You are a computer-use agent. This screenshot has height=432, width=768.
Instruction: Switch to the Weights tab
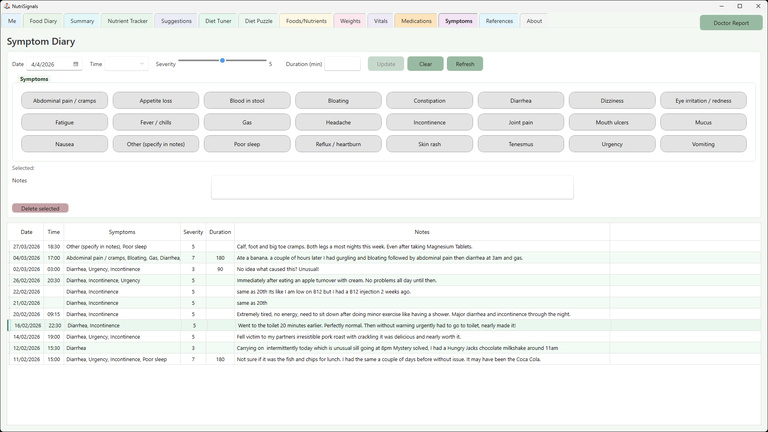350,21
